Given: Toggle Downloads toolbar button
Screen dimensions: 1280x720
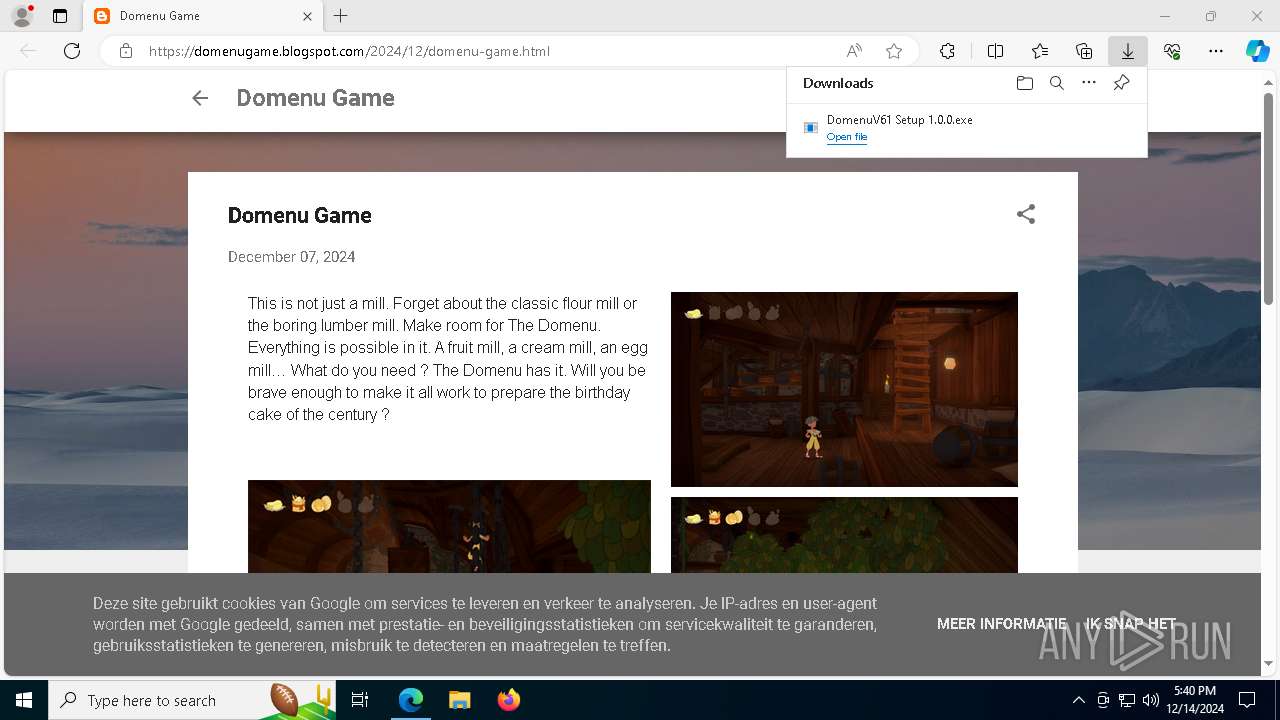Looking at the screenshot, I should point(1128,51).
